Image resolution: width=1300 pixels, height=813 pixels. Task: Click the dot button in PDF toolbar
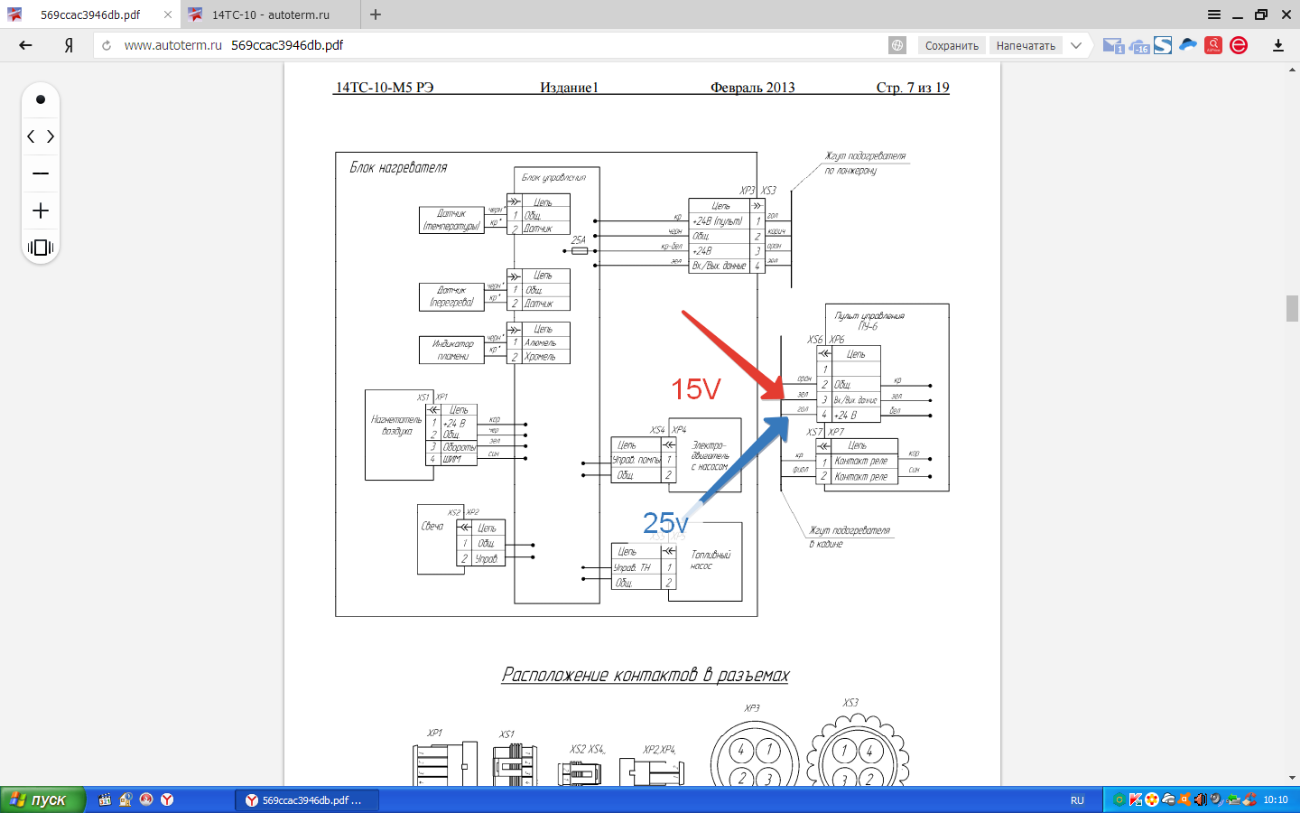coord(40,100)
